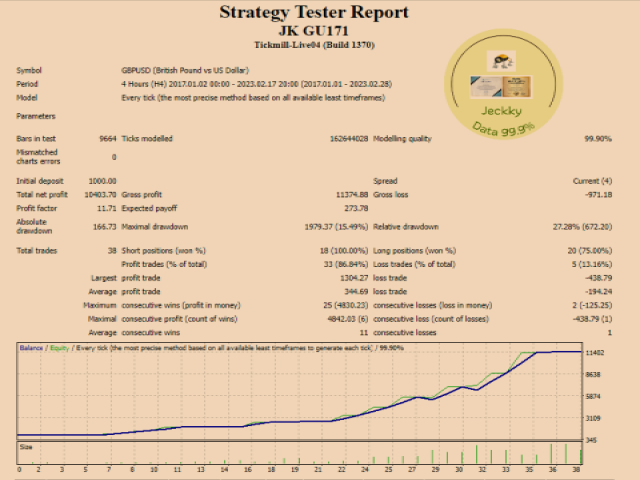Select the relative drawdown value '27.28% (672.20)'
The width and height of the screenshot is (640, 480).
point(582,227)
